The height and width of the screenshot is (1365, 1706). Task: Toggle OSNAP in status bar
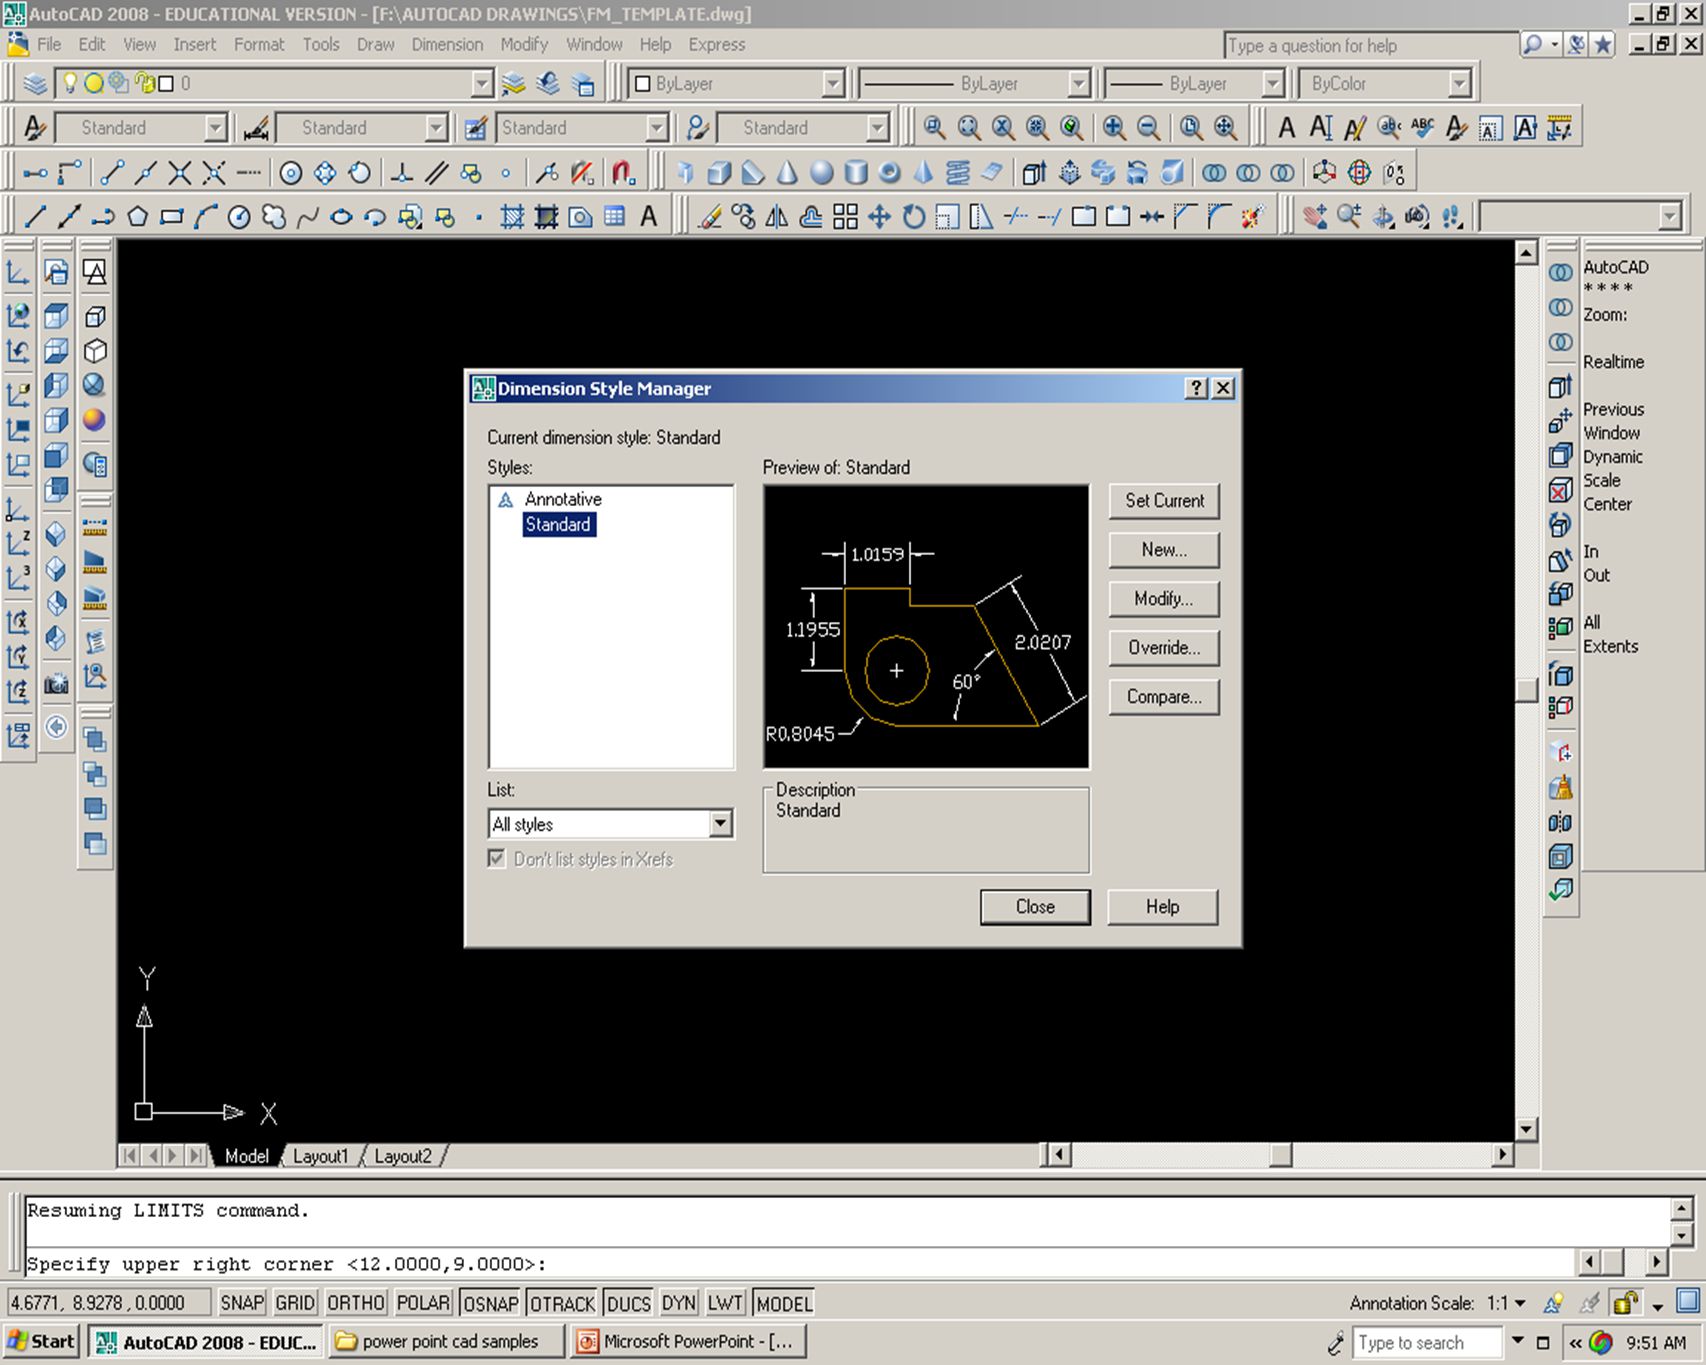coord(490,1303)
